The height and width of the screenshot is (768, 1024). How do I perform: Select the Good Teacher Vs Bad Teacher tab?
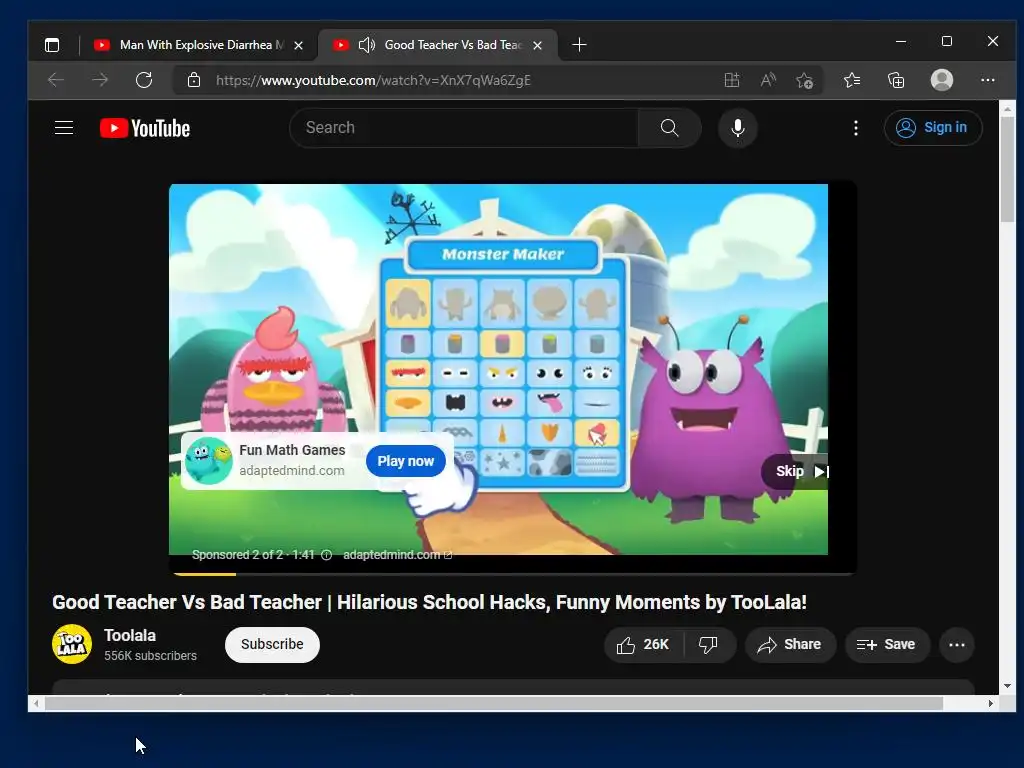click(453, 44)
